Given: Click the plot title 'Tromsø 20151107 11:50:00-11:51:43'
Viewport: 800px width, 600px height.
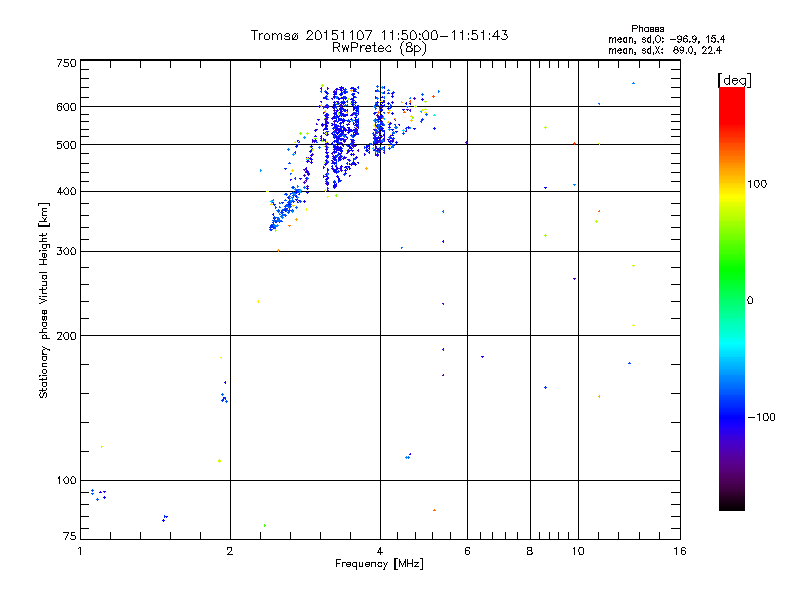Looking at the screenshot, I should click(379, 35).
